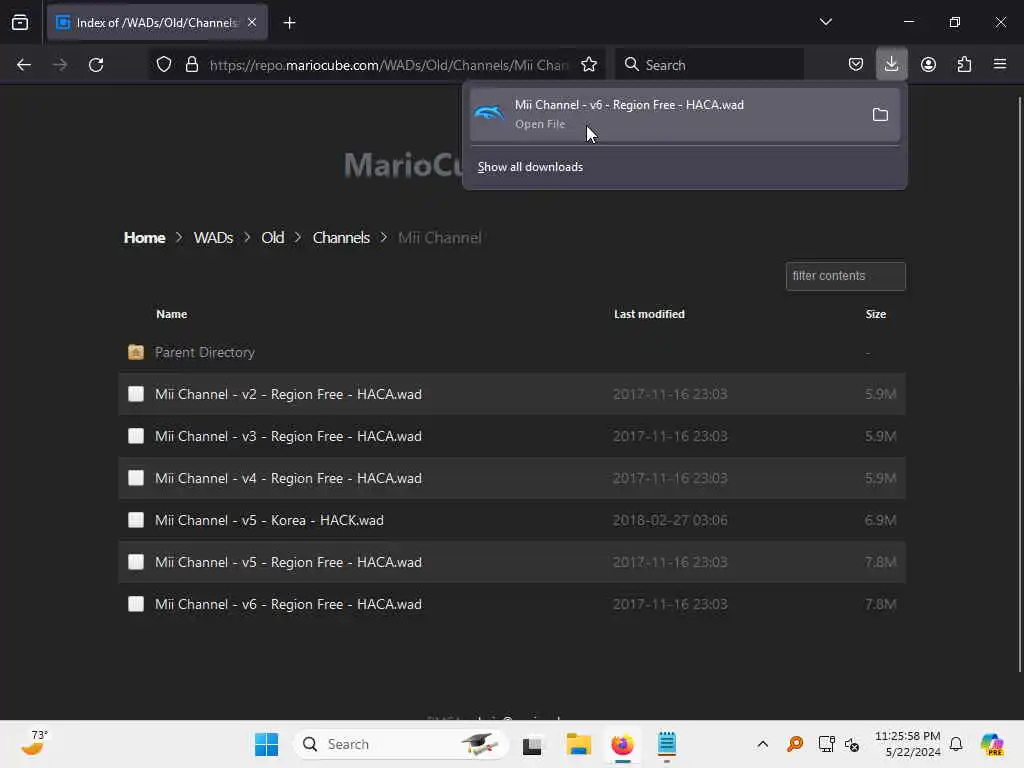The image size is (1024, 768).
Task: Click the network tray icon
Action: click(x=826, y=744)
